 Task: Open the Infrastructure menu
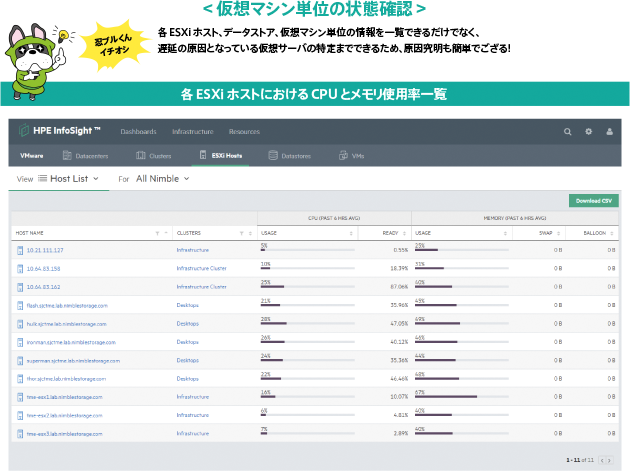point(193,132)
